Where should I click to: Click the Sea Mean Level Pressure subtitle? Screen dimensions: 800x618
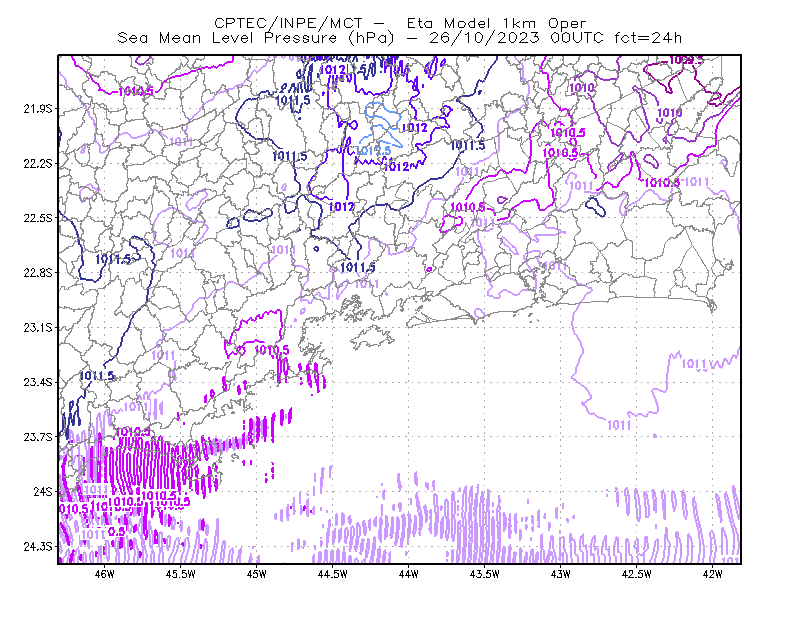coord(399,38)
